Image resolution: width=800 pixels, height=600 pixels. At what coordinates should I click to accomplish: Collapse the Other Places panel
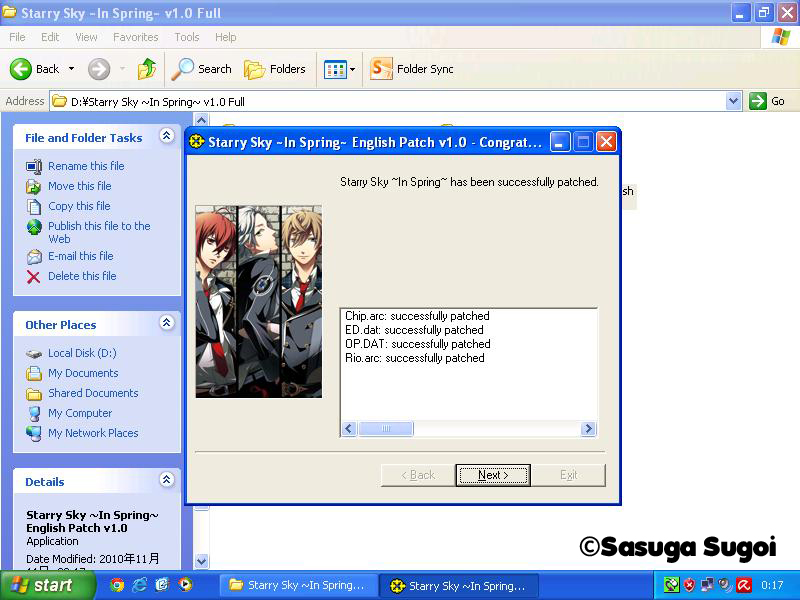tap(166, 323)
